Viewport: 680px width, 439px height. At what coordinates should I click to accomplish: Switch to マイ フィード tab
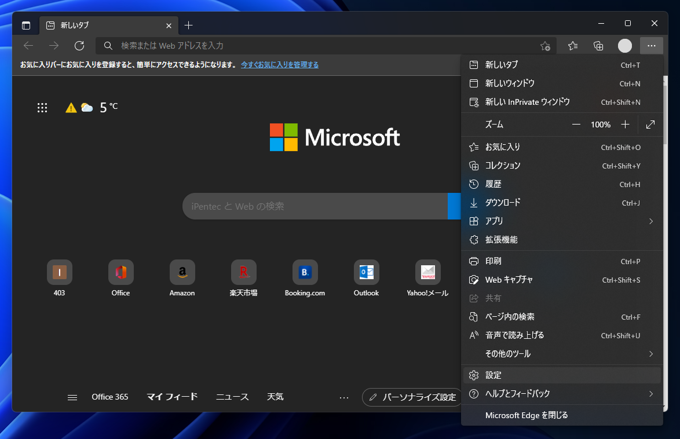(x=172, y=397)
